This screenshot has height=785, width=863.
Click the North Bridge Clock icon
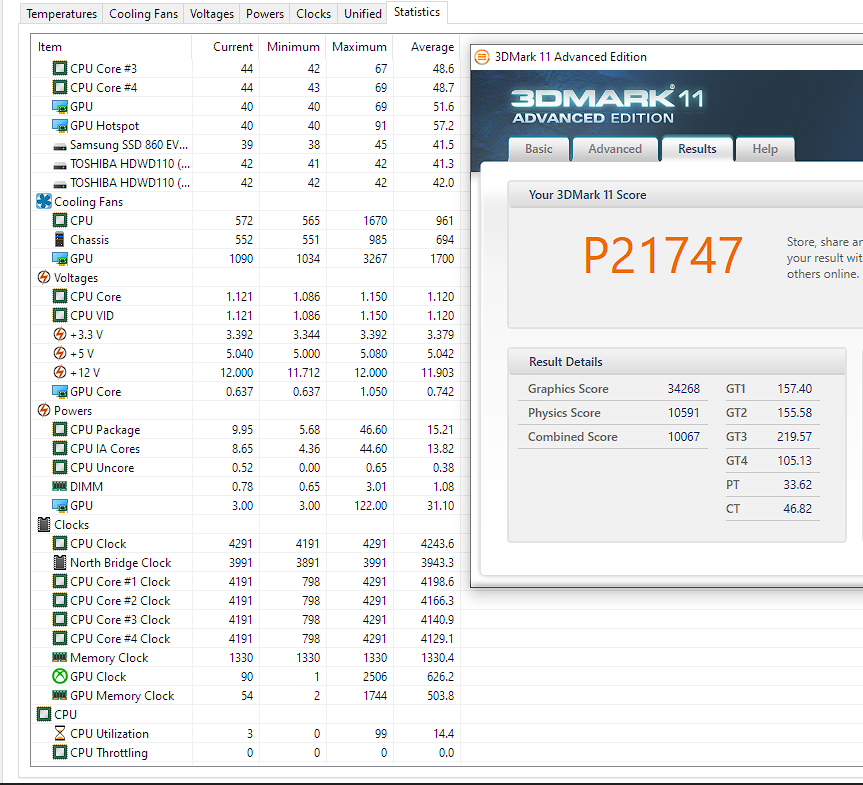tap(59, 562)
